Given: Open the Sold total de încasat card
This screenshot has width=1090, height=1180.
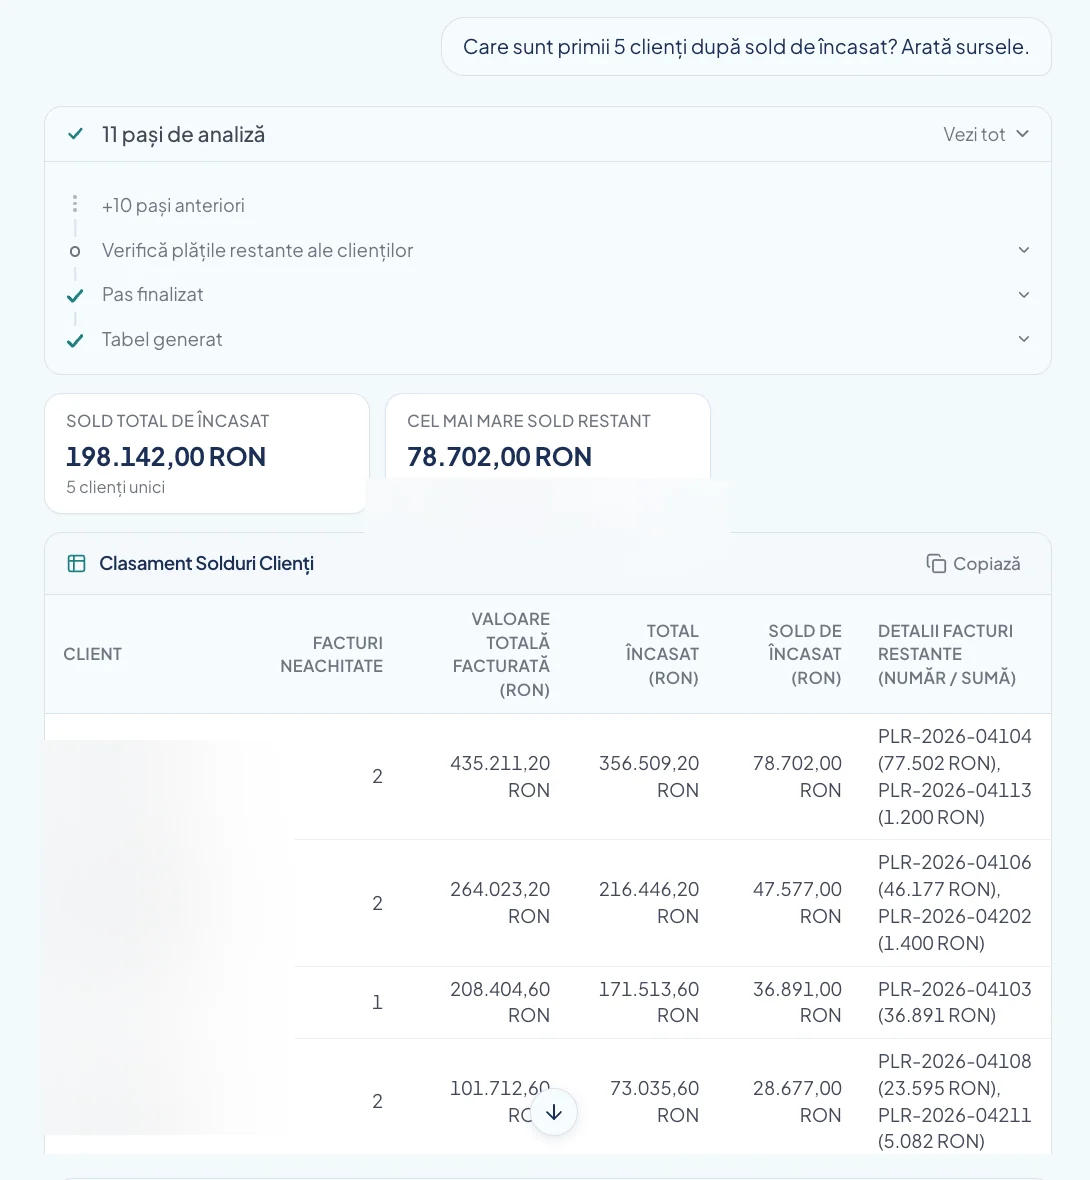Looking at the screenshot, I should pos(207,453).
